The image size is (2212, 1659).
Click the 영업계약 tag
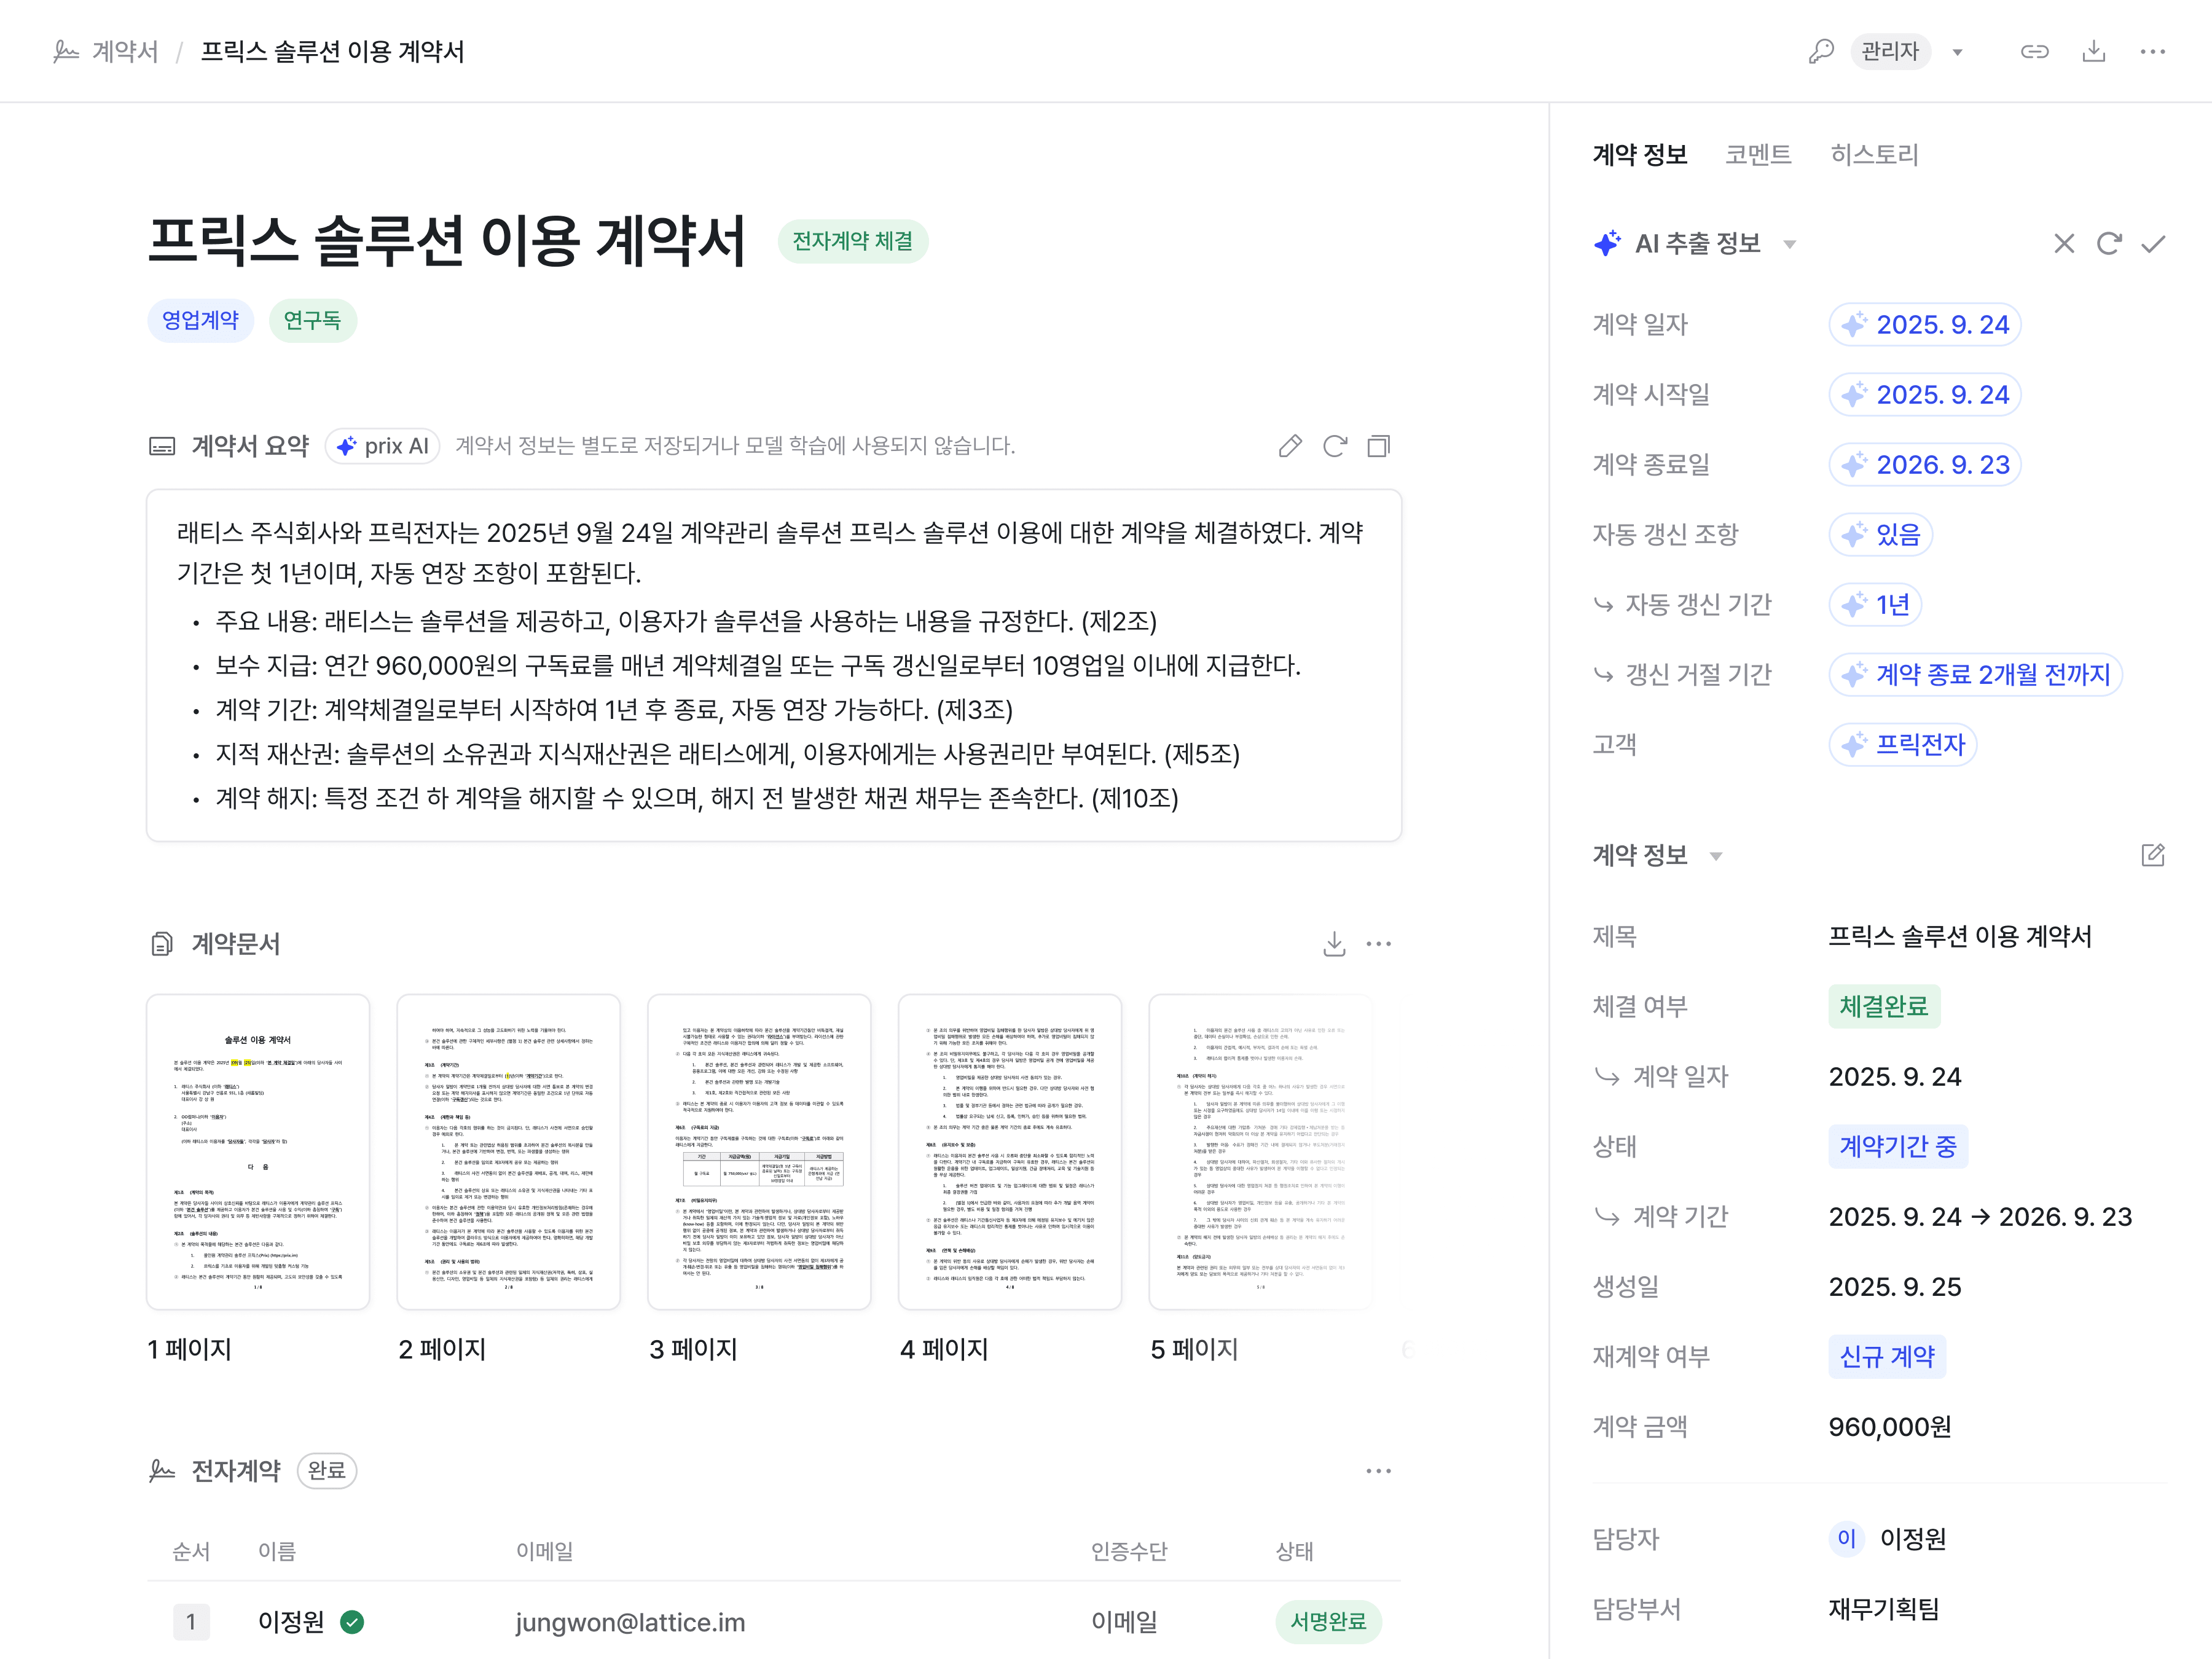point(200,320)
